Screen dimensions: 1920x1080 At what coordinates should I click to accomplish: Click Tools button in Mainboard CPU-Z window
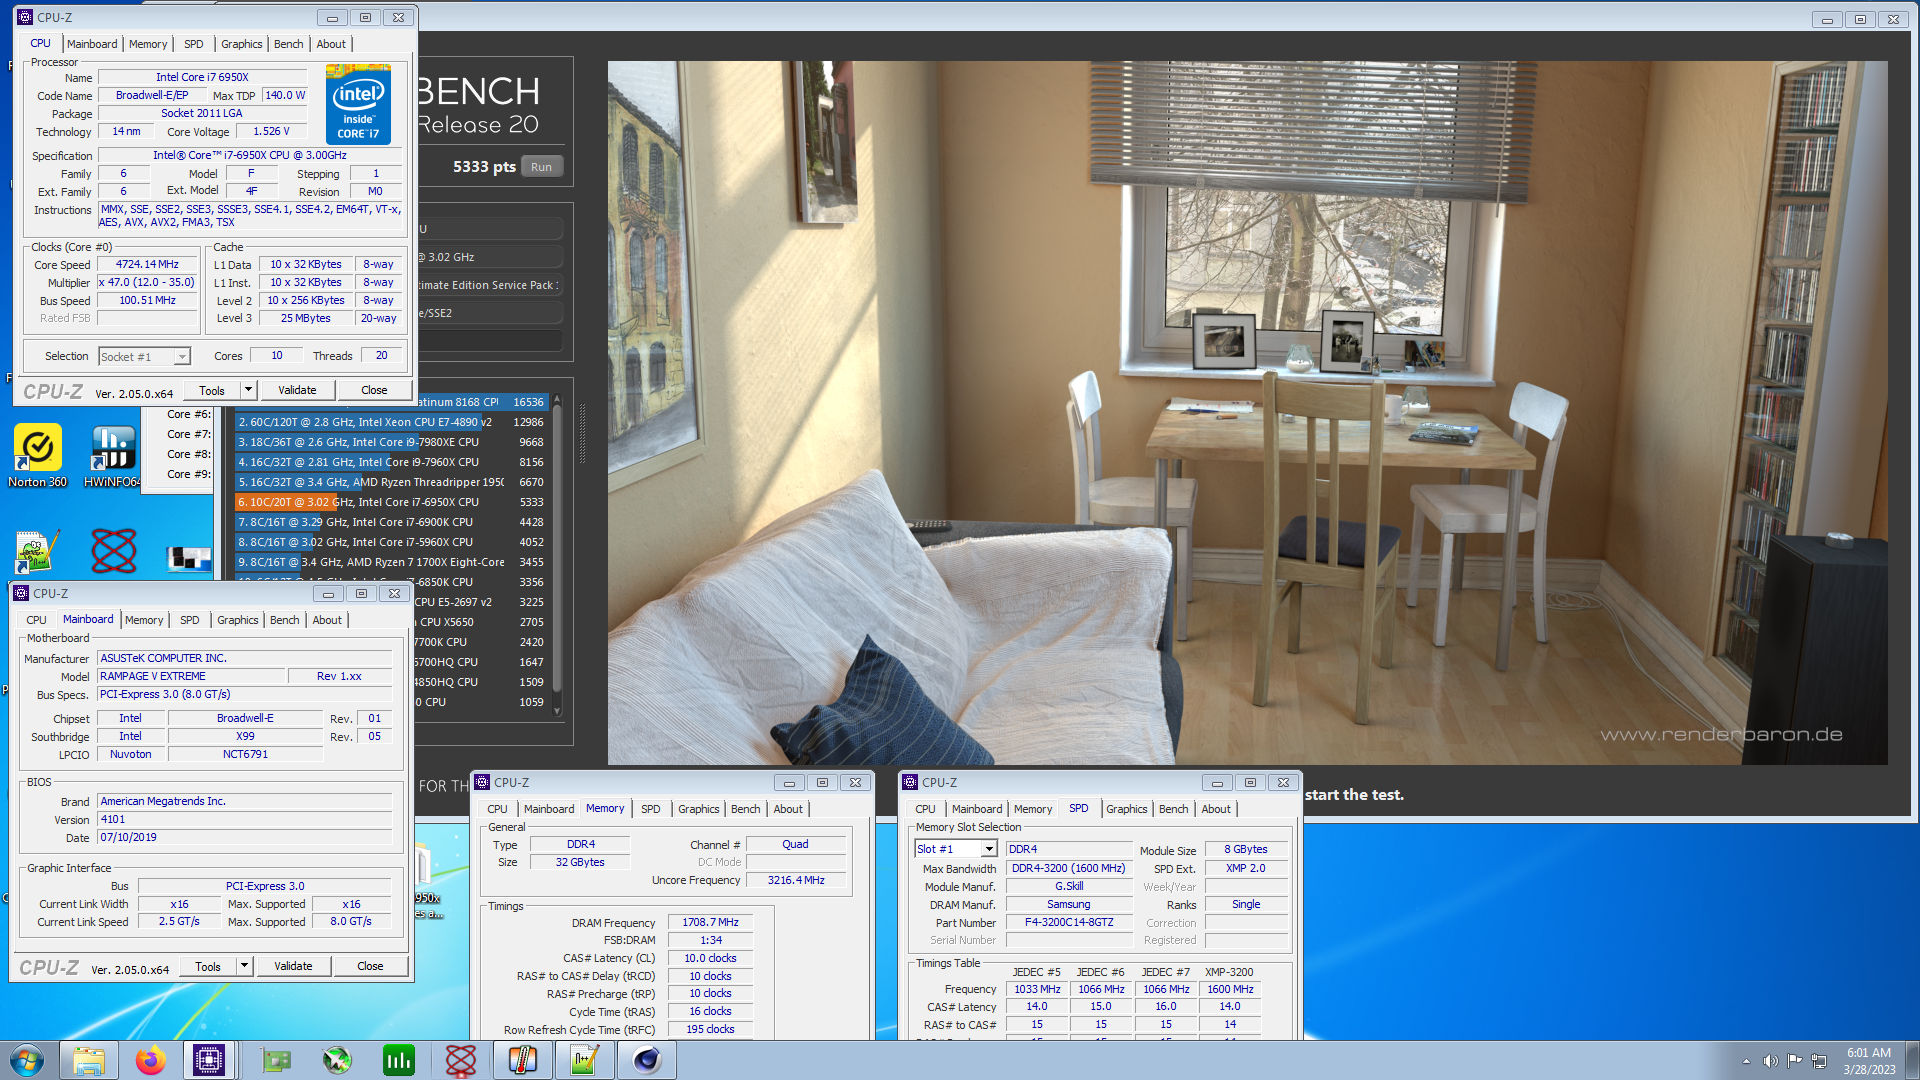(208, 966)
